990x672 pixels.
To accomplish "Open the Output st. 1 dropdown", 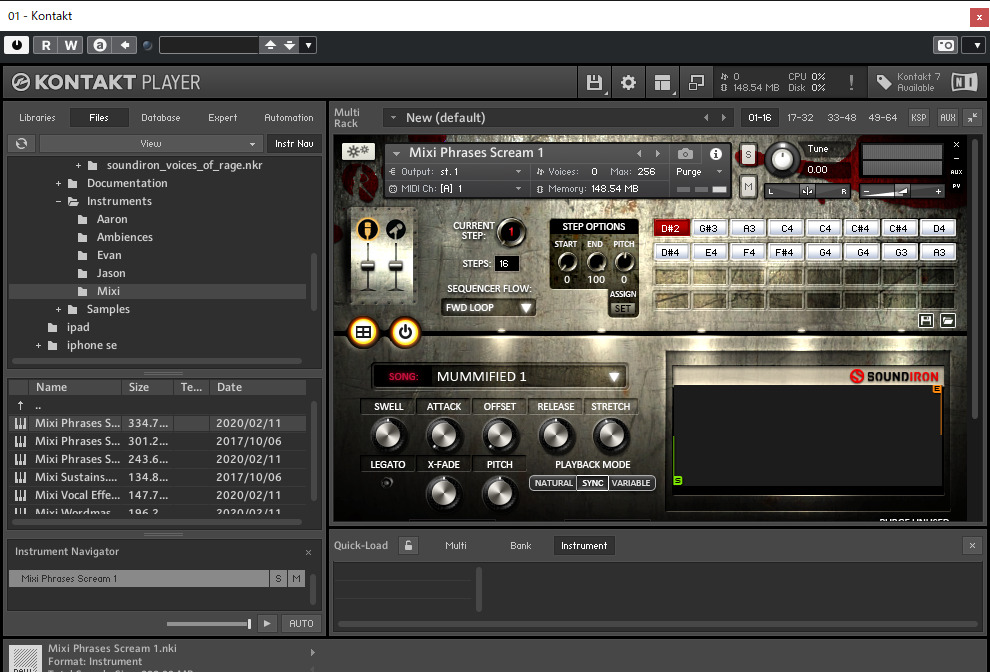I will 455,172.
